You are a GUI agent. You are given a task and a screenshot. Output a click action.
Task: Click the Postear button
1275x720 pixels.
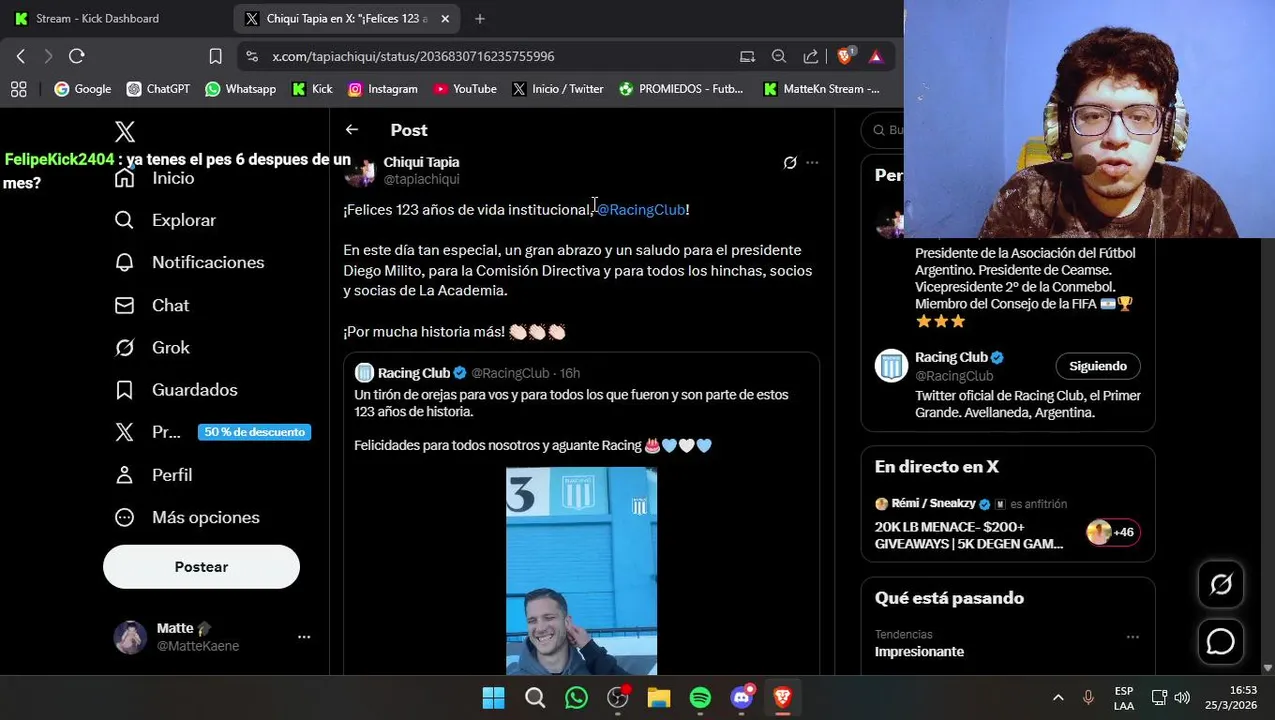click(201, 567)
